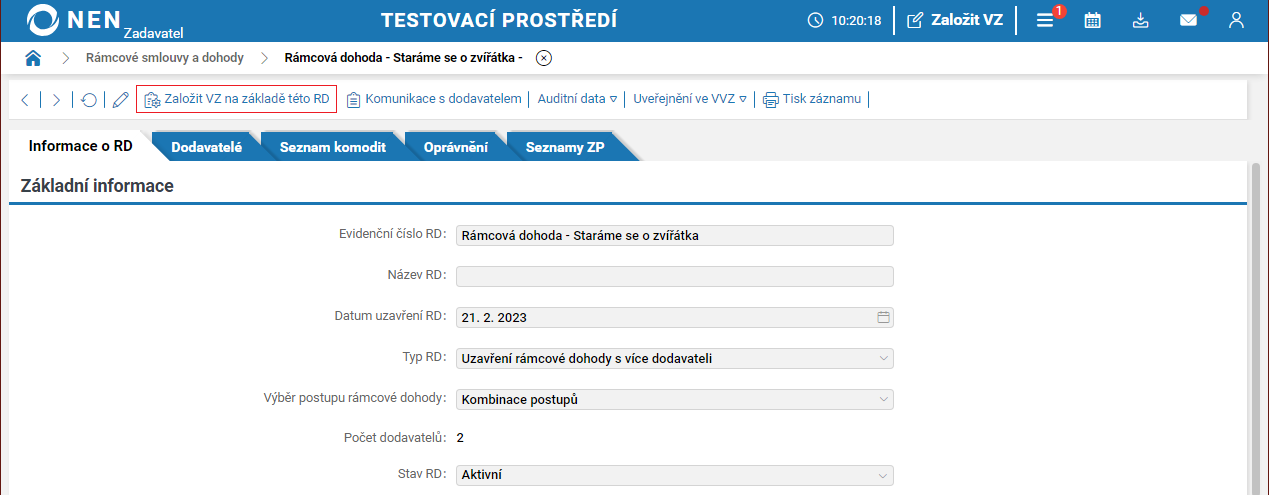Click the Název RD input field
The height and width of the screenshot is (495, 1269).
pyautogui.click(x=674, y=276)
